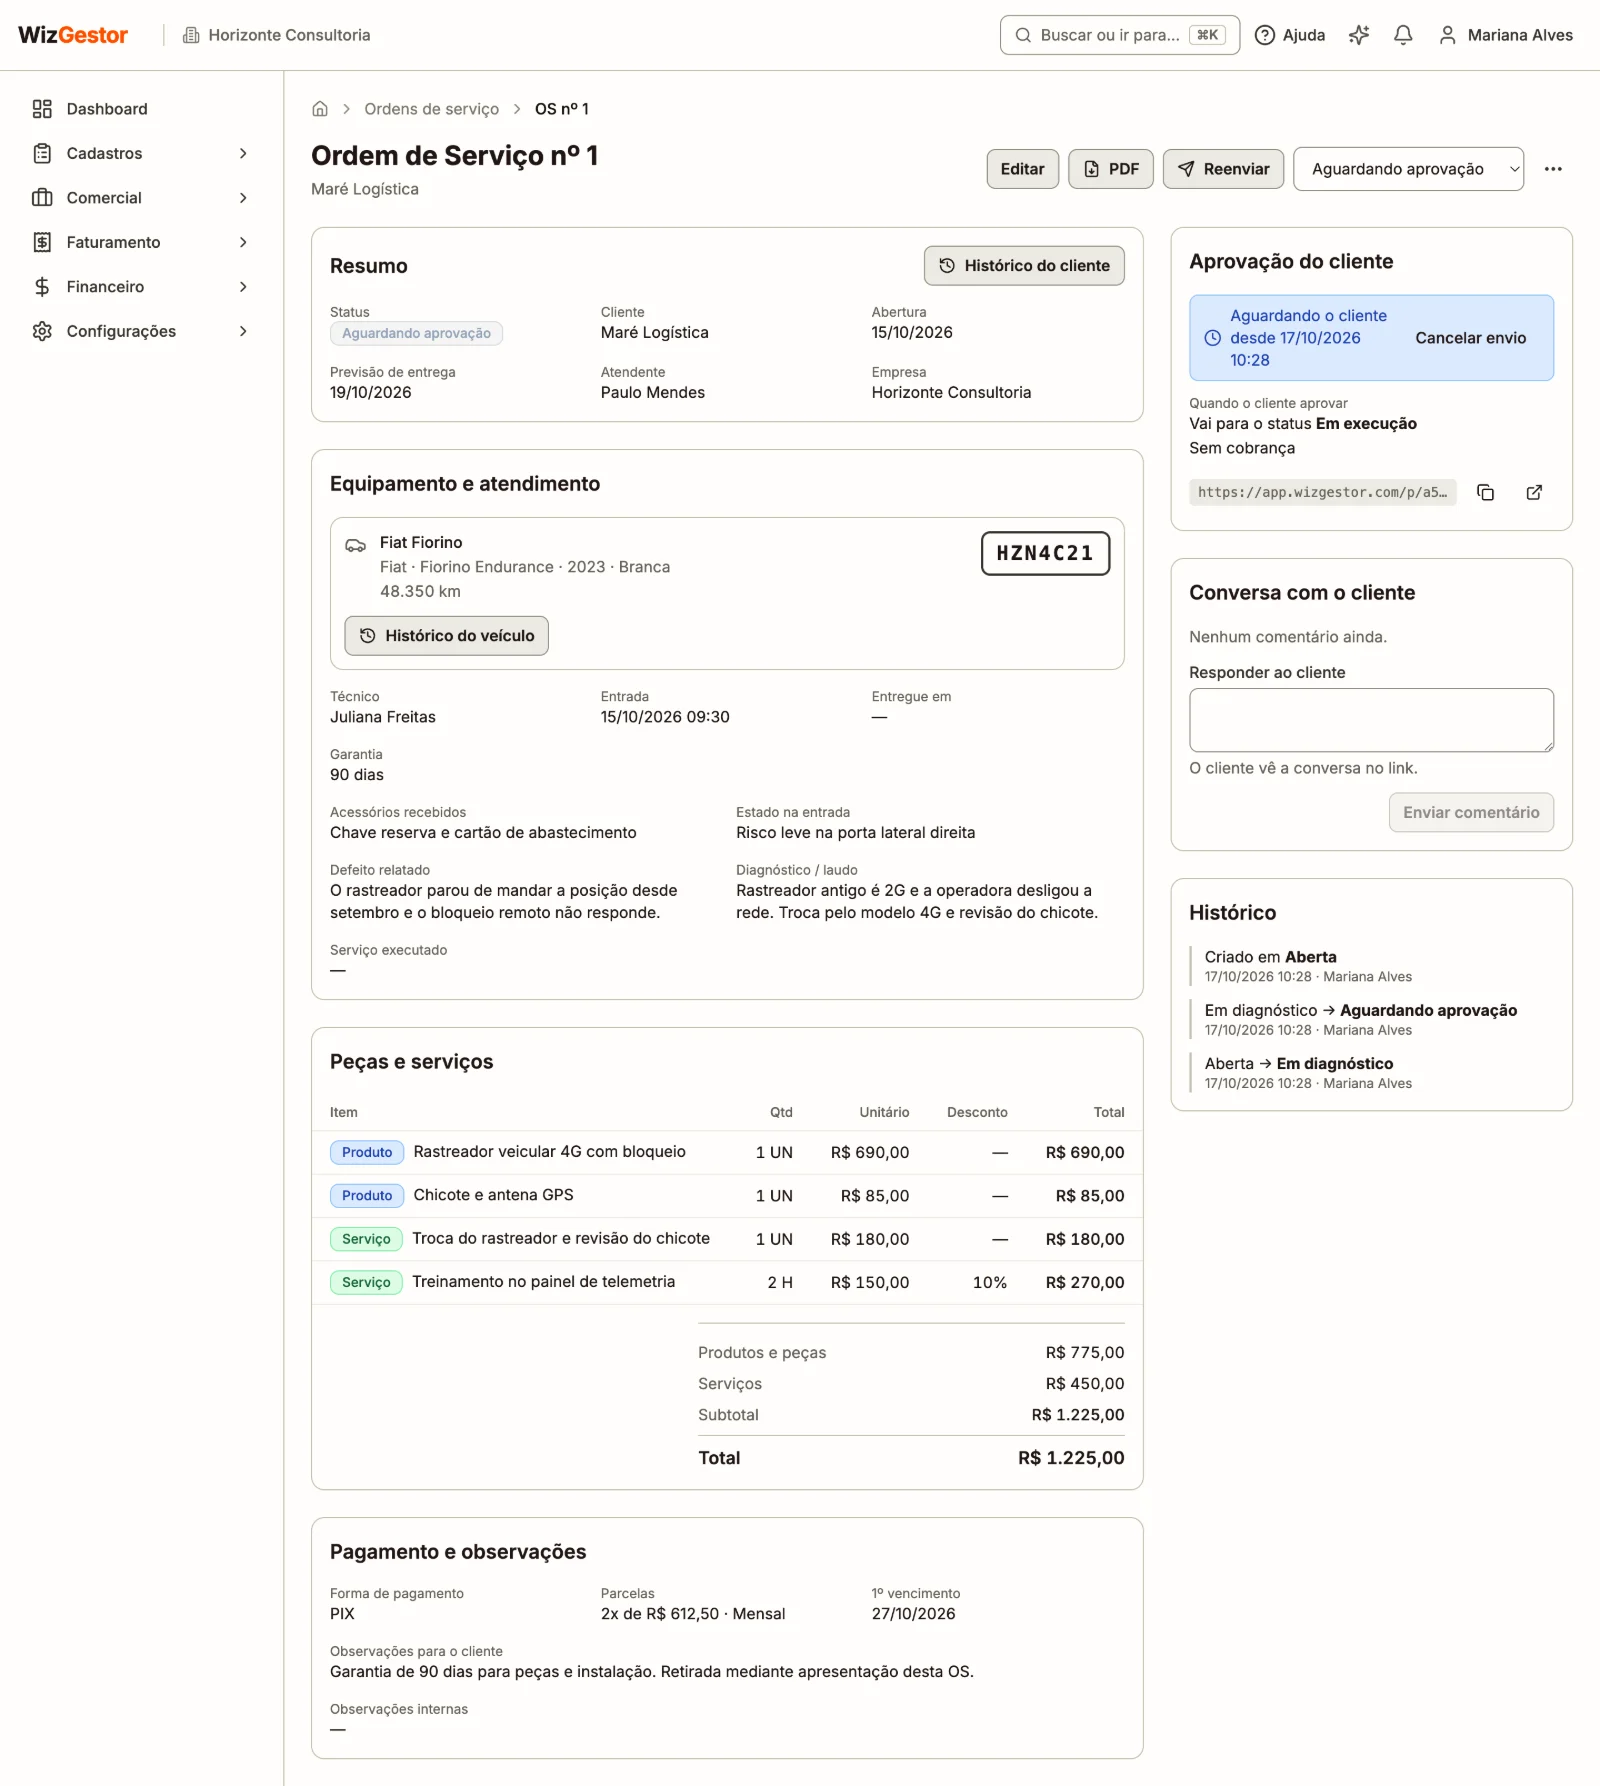Viewport: 1600px width, 1786px height.
Task: Open the three-dots more options menu
Action: pyautogui.click(x=1553, y=169)
